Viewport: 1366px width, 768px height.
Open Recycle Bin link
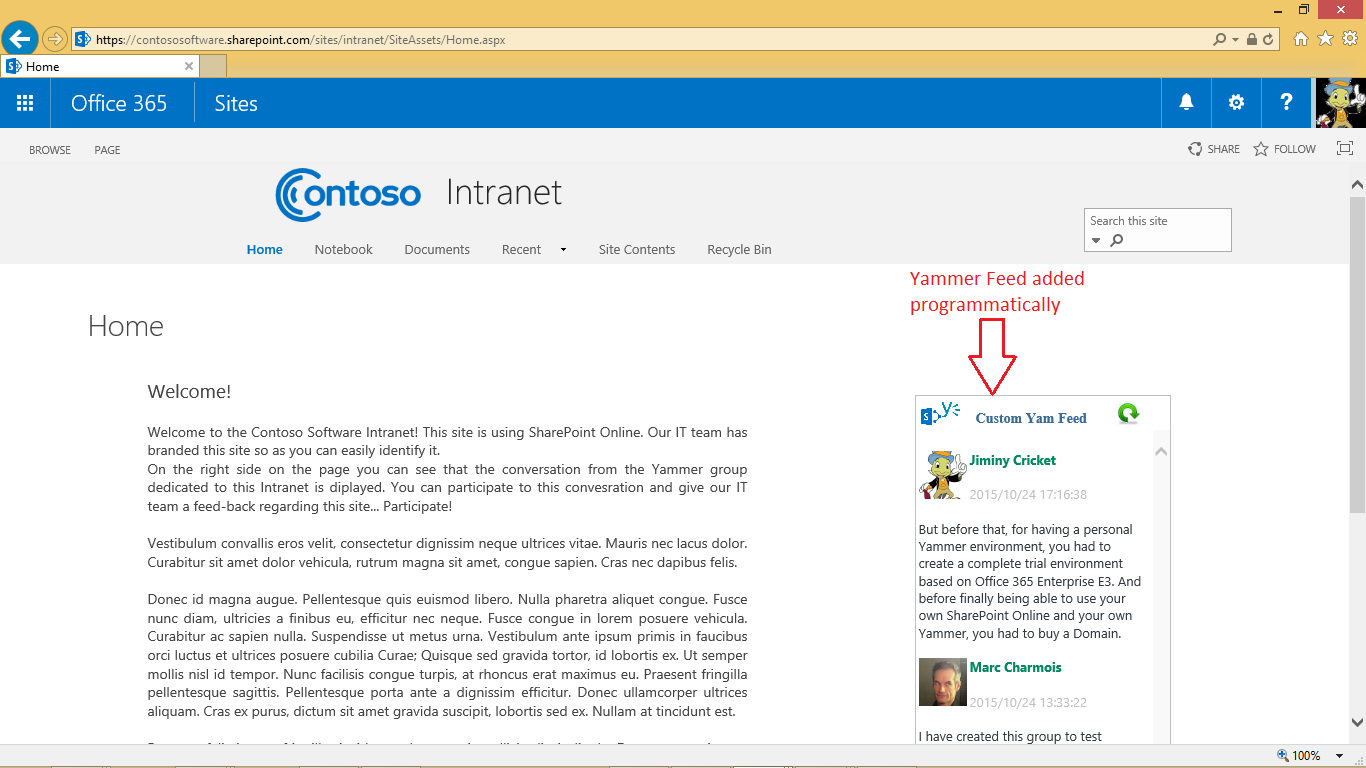[739, 249]
